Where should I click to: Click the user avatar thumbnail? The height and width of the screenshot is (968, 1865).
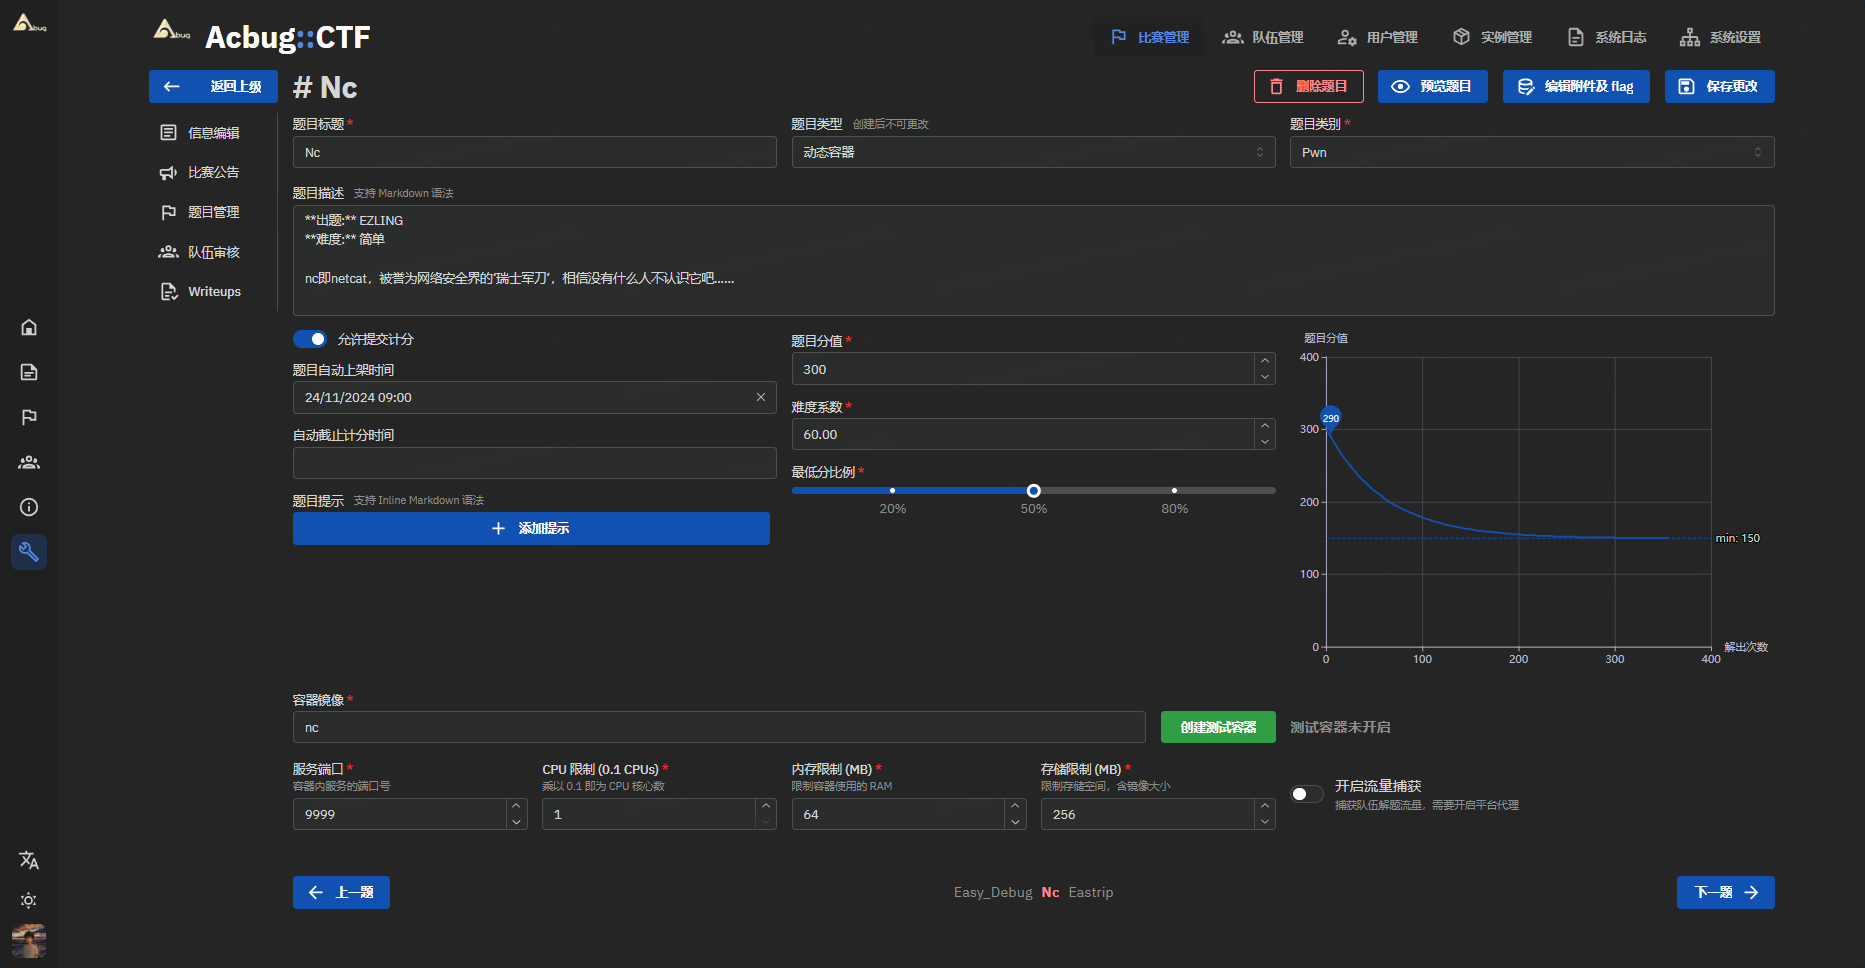tap(29, 940)
